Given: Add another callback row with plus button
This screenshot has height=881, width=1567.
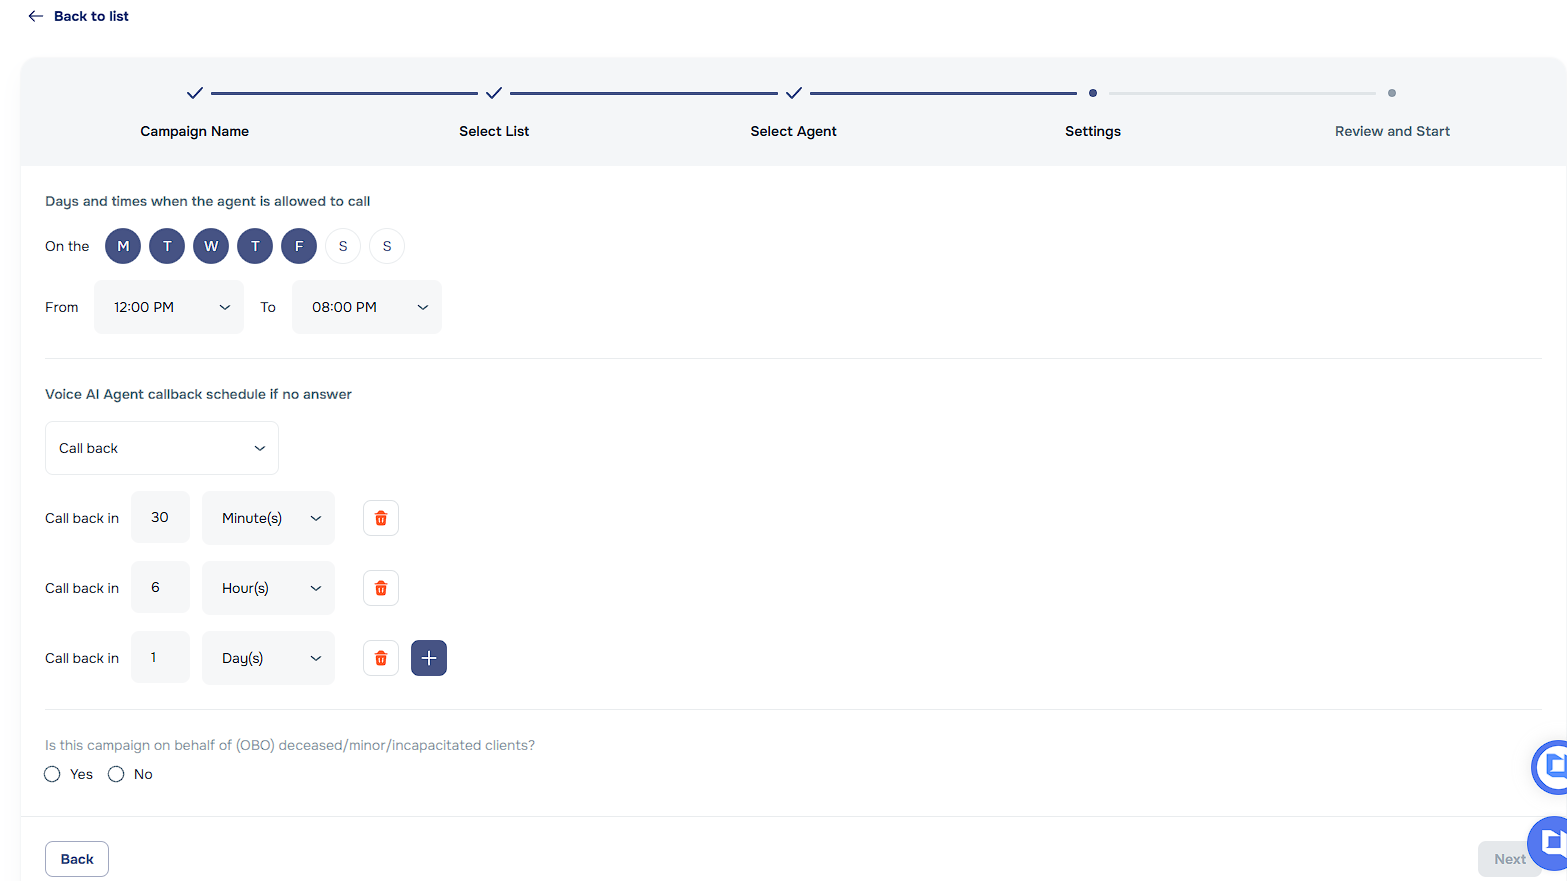Looking at the screenshot, I should click(x=428, y=658).
